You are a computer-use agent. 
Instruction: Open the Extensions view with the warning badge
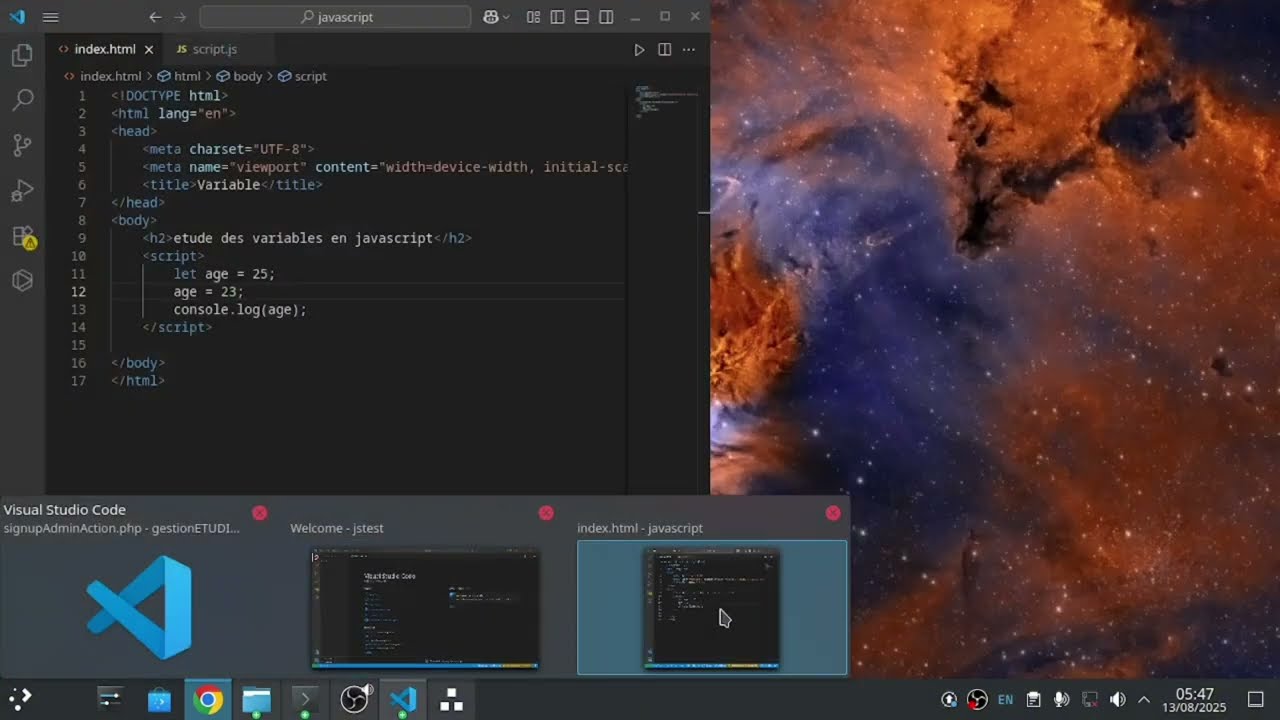22,237
